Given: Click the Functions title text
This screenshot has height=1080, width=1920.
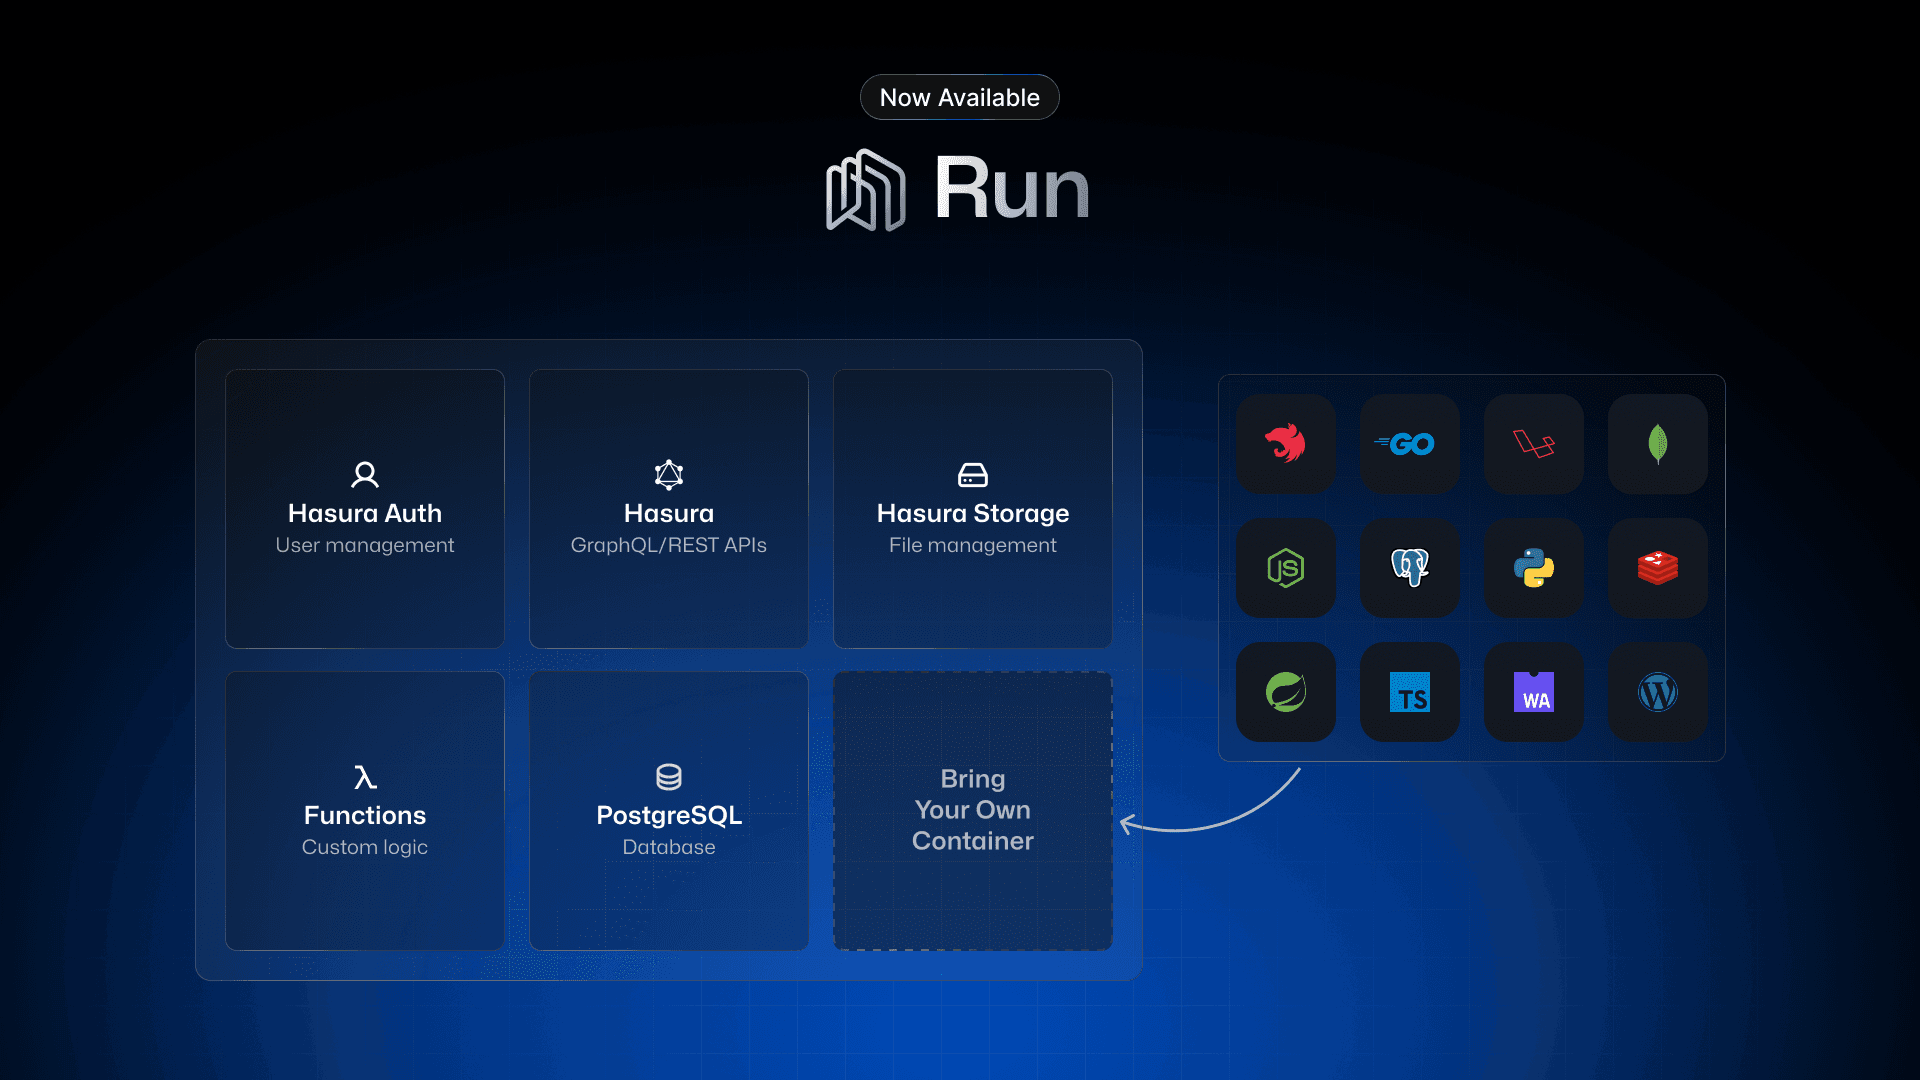Looking at the screenshot, I should pos(365,815).
